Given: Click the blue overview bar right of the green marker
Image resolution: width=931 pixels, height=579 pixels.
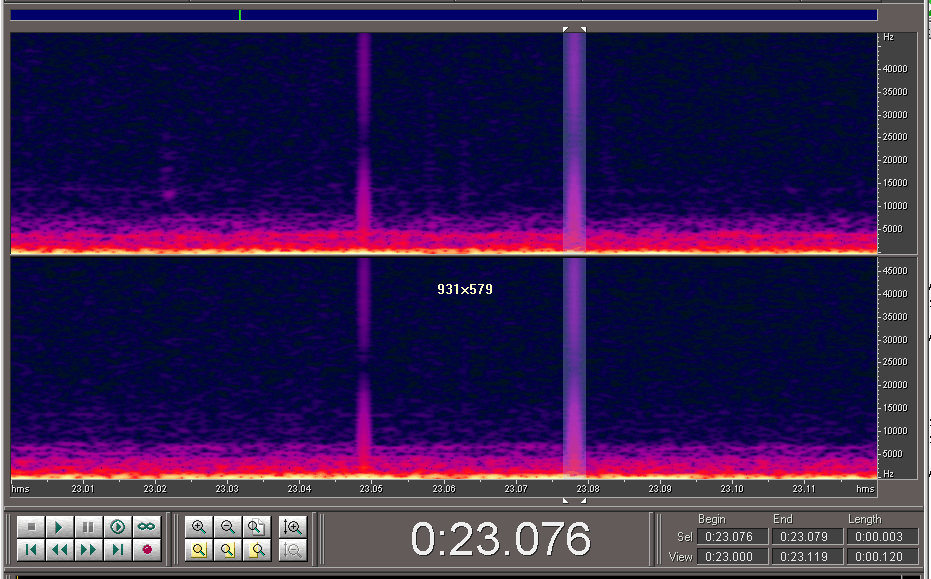Looking at the screenshot, I should point(558,15).
